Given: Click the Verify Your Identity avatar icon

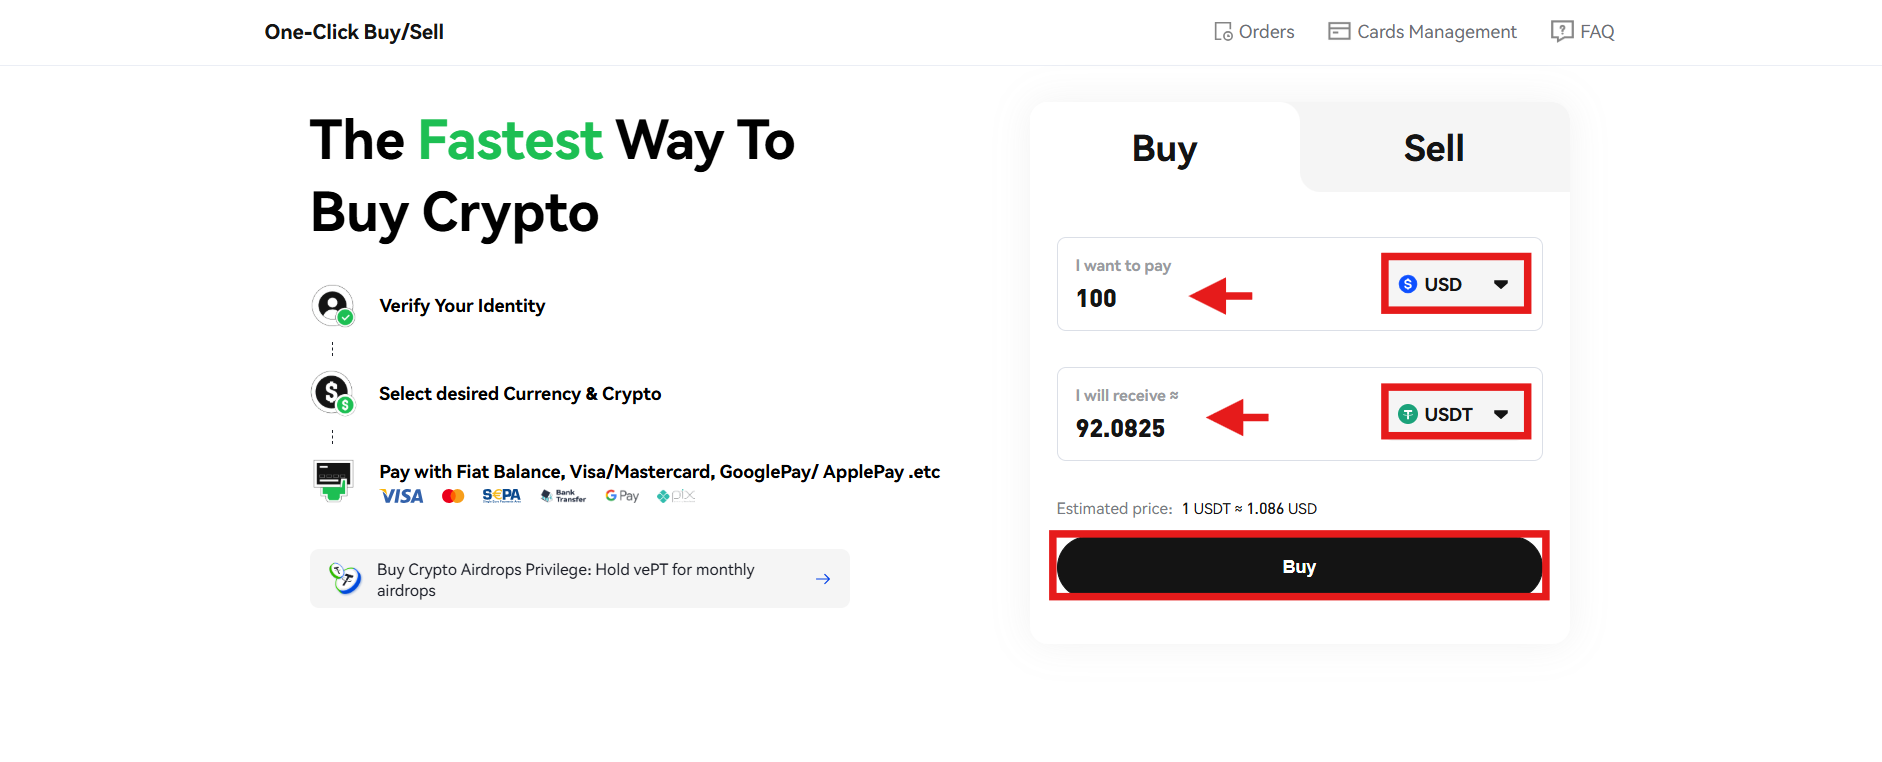Looking at the screenshot, I should (333, 305).
